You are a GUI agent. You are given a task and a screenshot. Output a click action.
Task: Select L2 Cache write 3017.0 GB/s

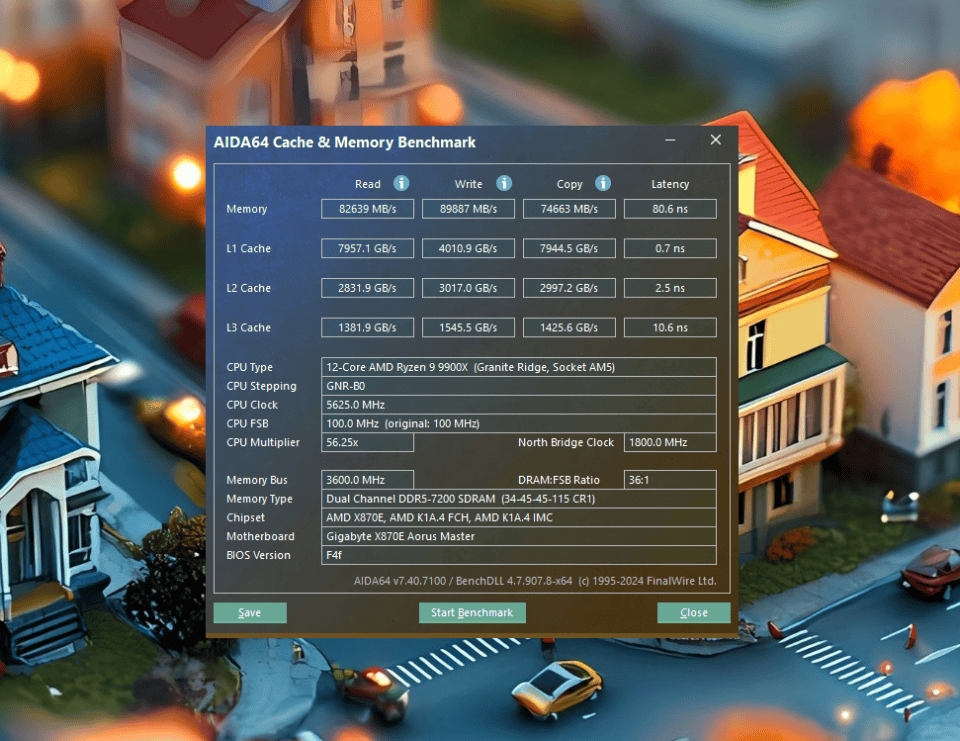(x=468, y=288)
